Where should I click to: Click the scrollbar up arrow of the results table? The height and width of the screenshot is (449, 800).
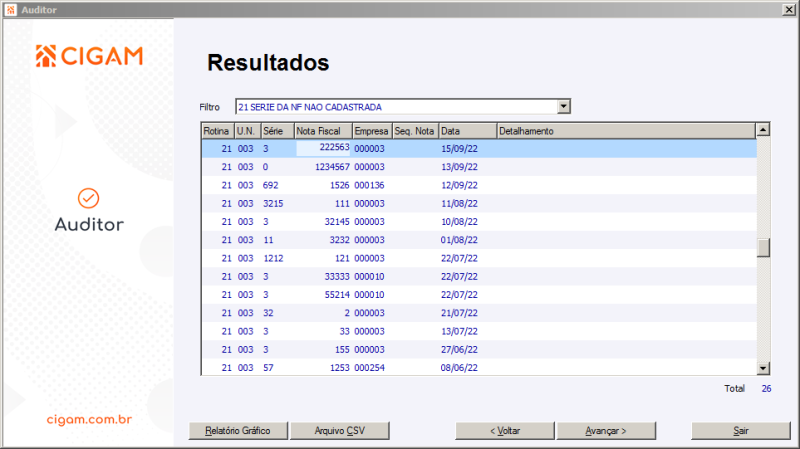(763, 130)
